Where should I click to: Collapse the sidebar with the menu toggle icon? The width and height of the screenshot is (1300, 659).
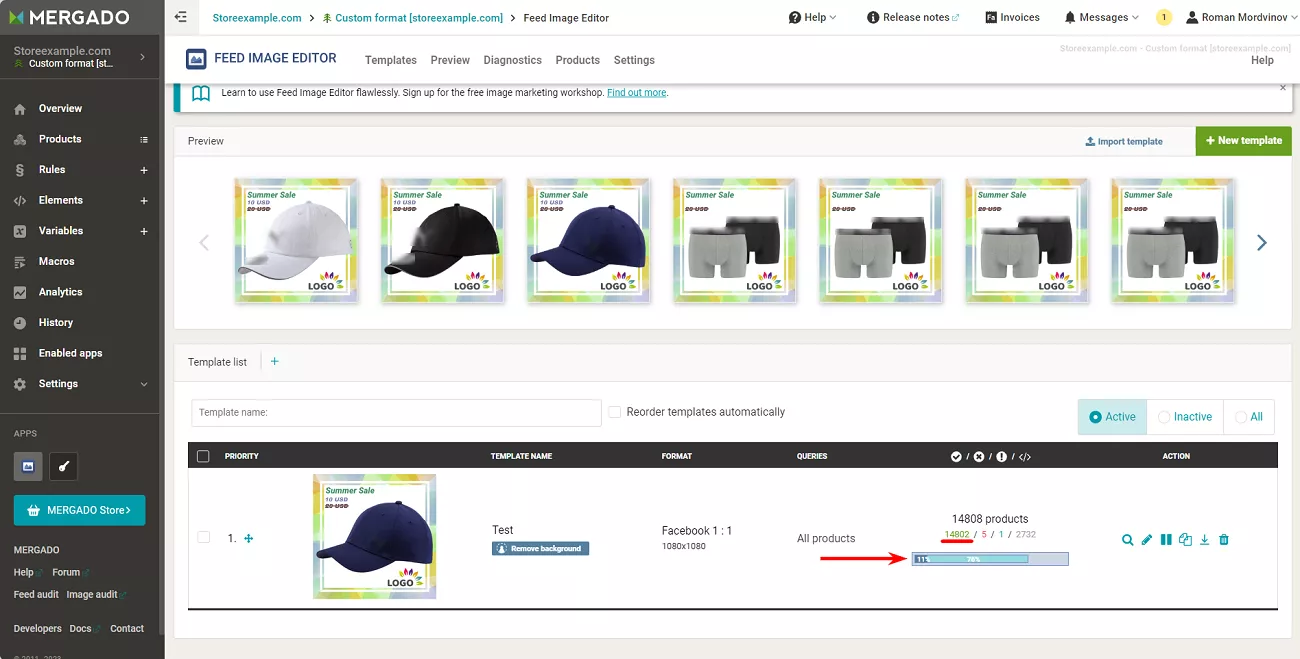tap(181, 17)
